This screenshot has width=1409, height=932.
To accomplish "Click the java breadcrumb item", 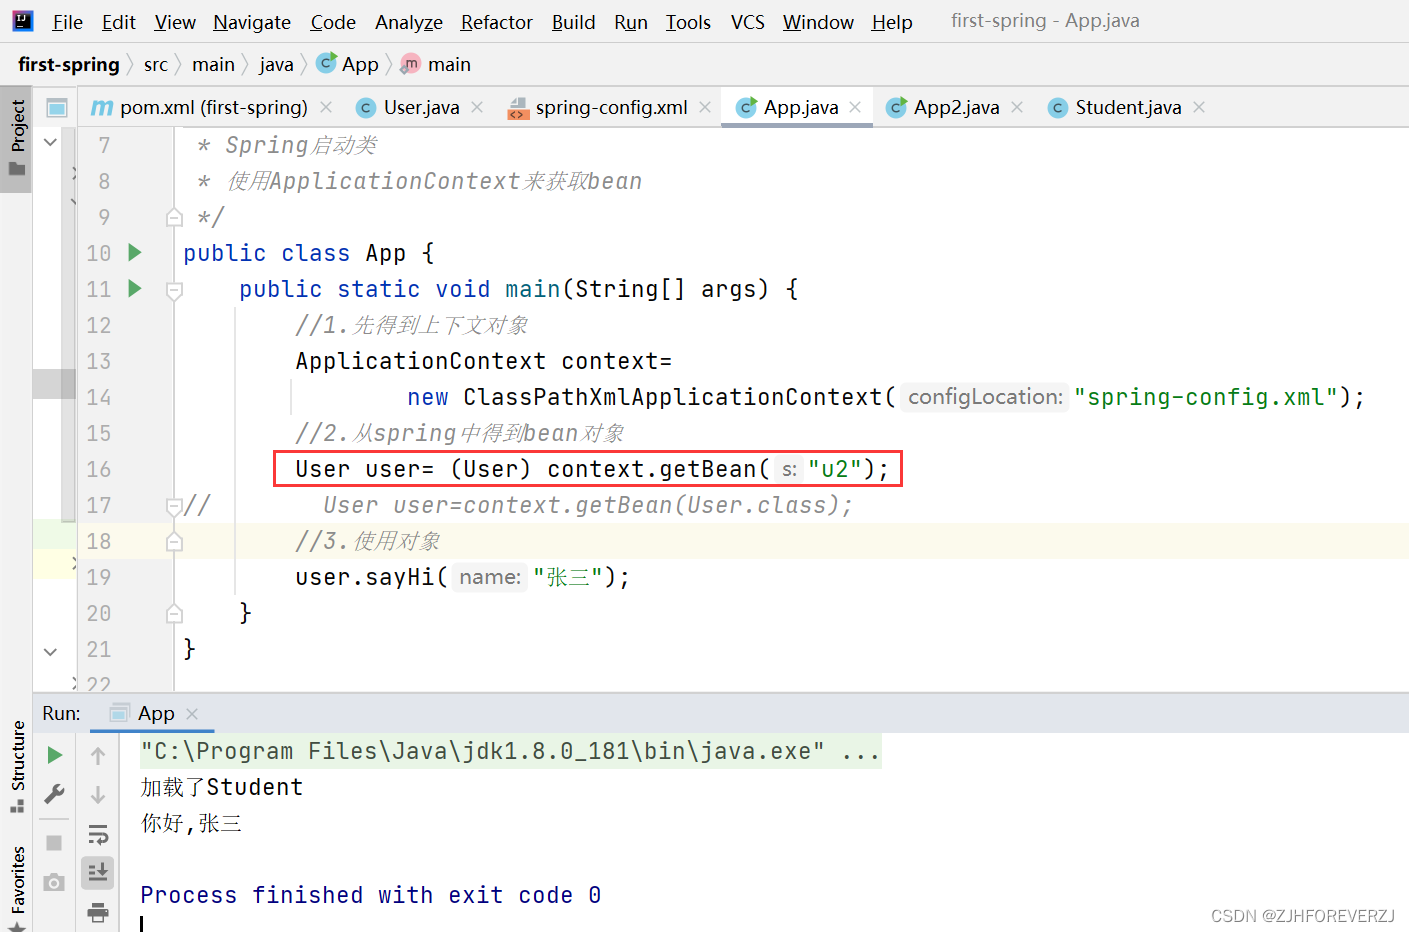I will tap(276, 65).
